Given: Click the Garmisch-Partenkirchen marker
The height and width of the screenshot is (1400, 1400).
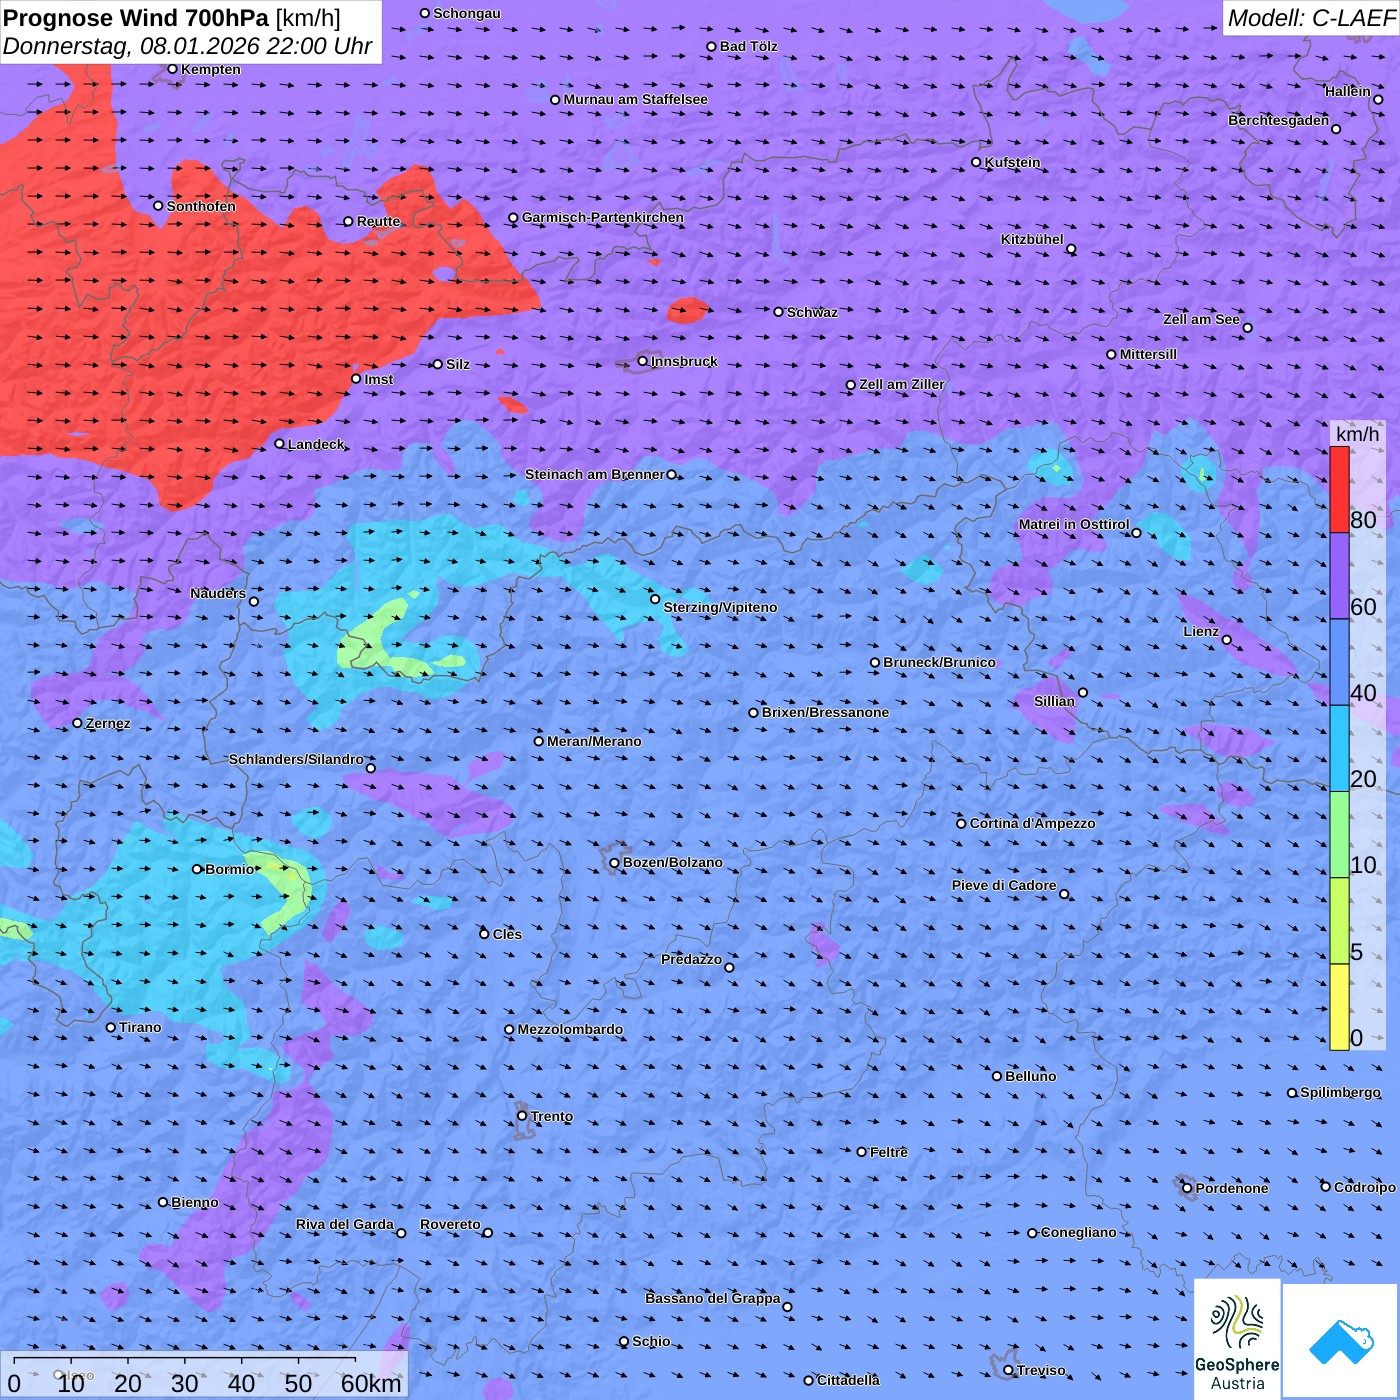Looking at the screenshot, I should pyautogui.click(x=514, y=217).
